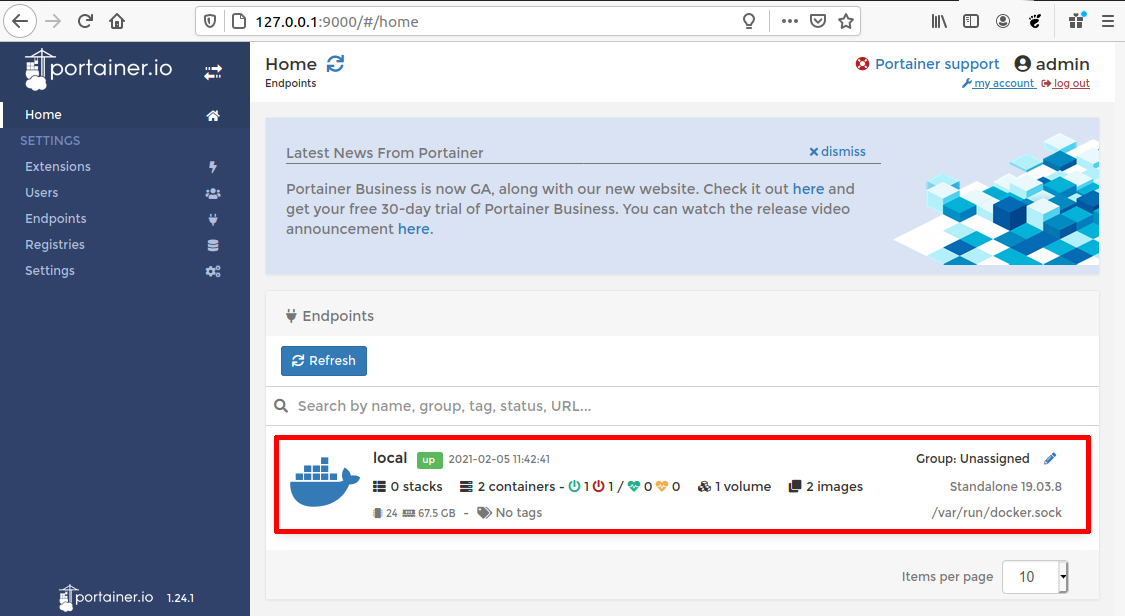Bookmark this page with star icon
The width and height of the screenshot is (1125, 616).
coord(846,22)
